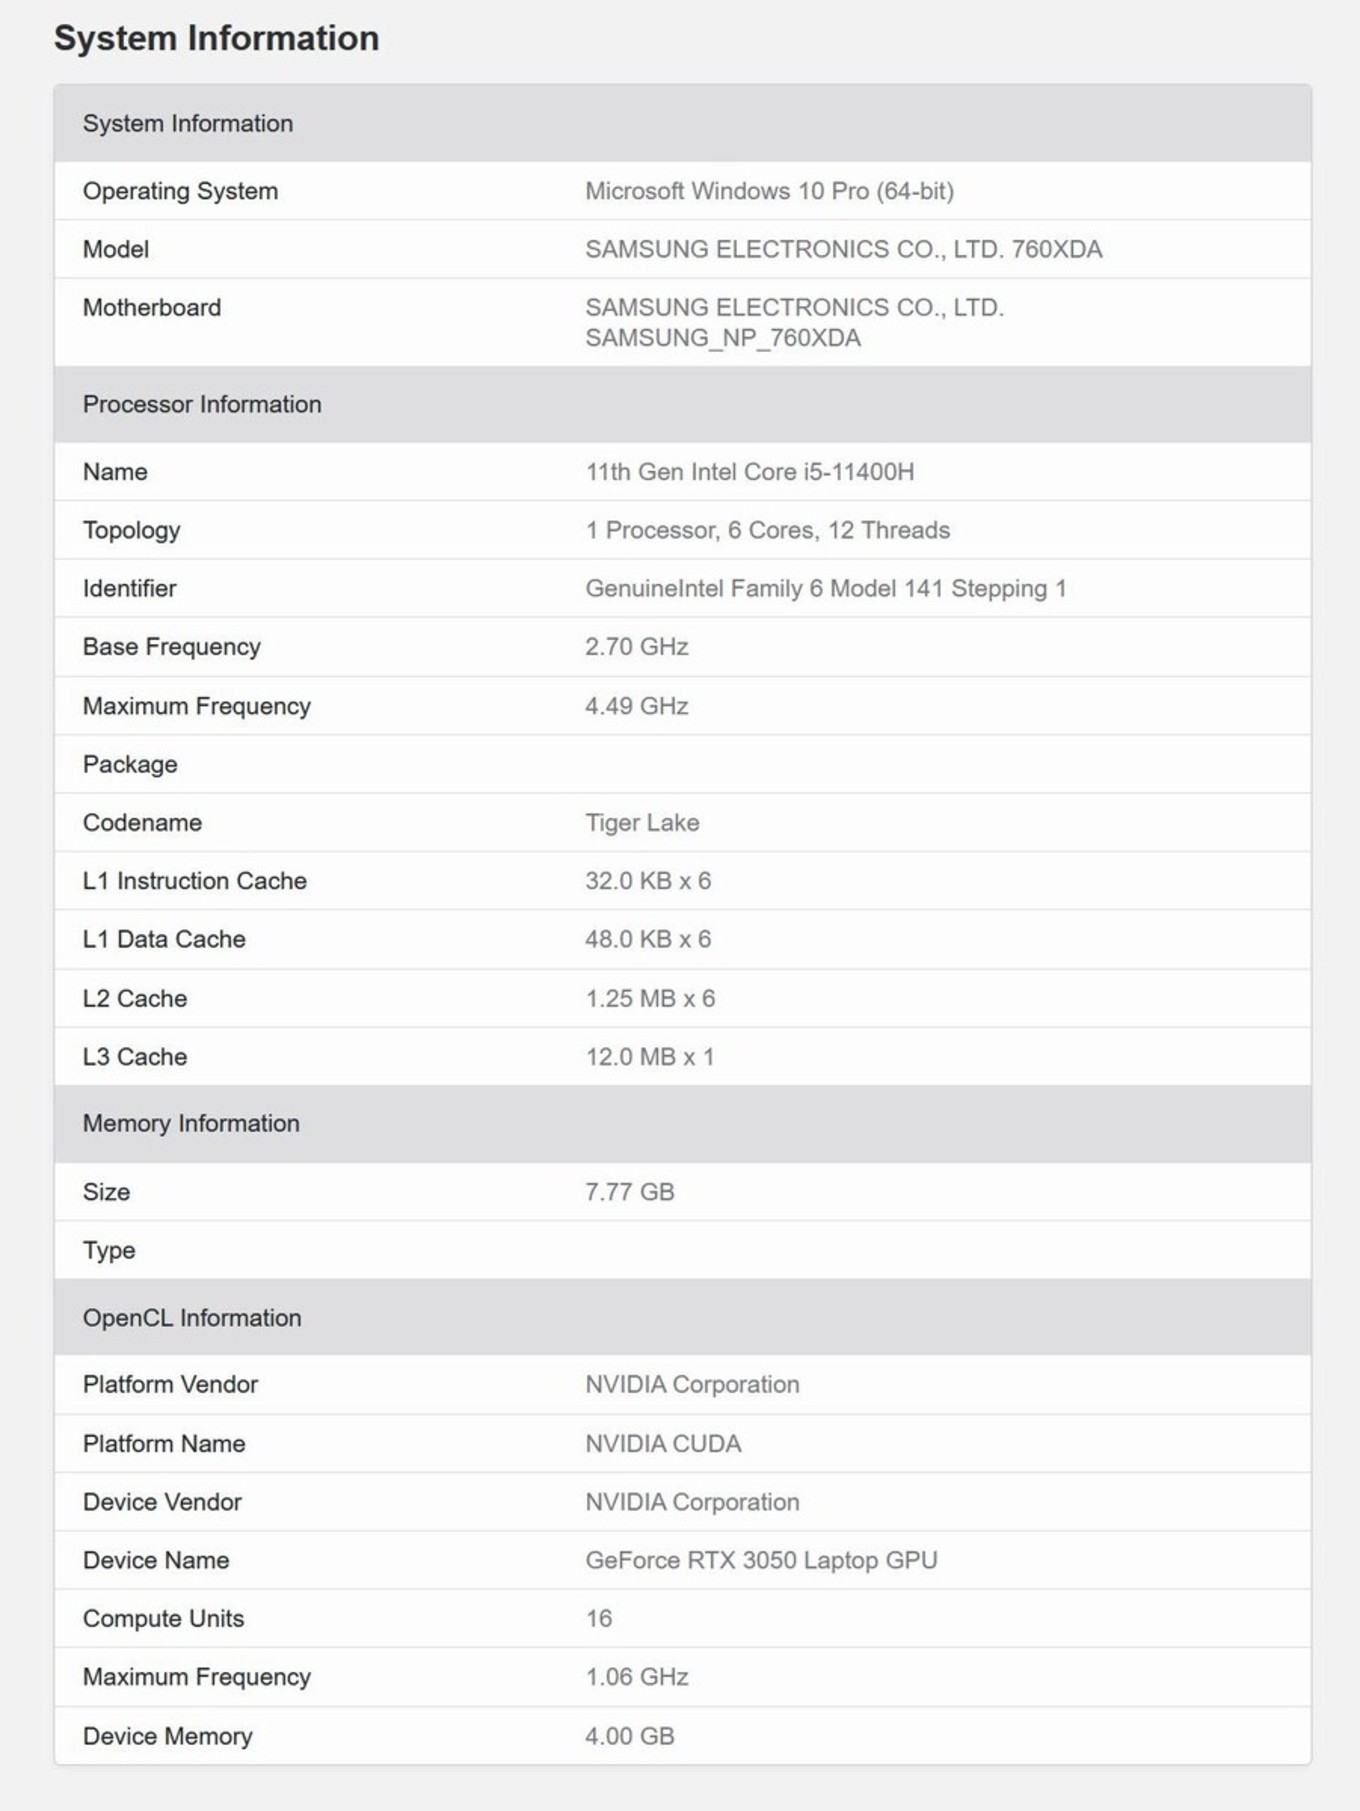Select the 'Device Memory' label
The image size is (1360, 1811).
[x=167, y=1736]
